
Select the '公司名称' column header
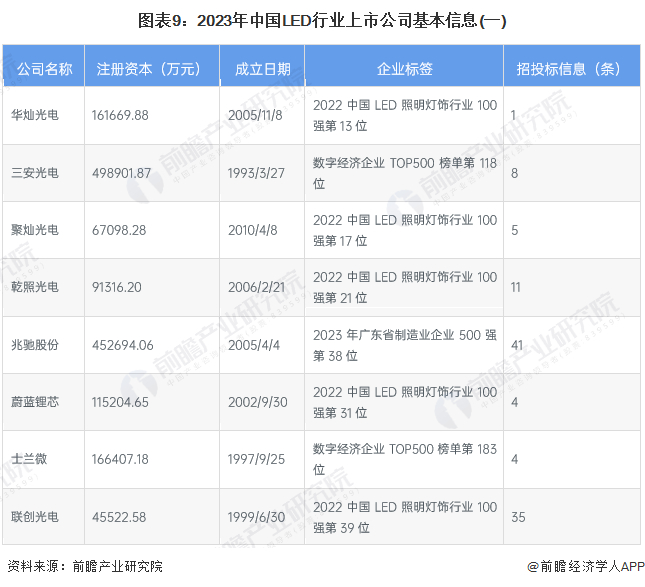tap(44, 69)
